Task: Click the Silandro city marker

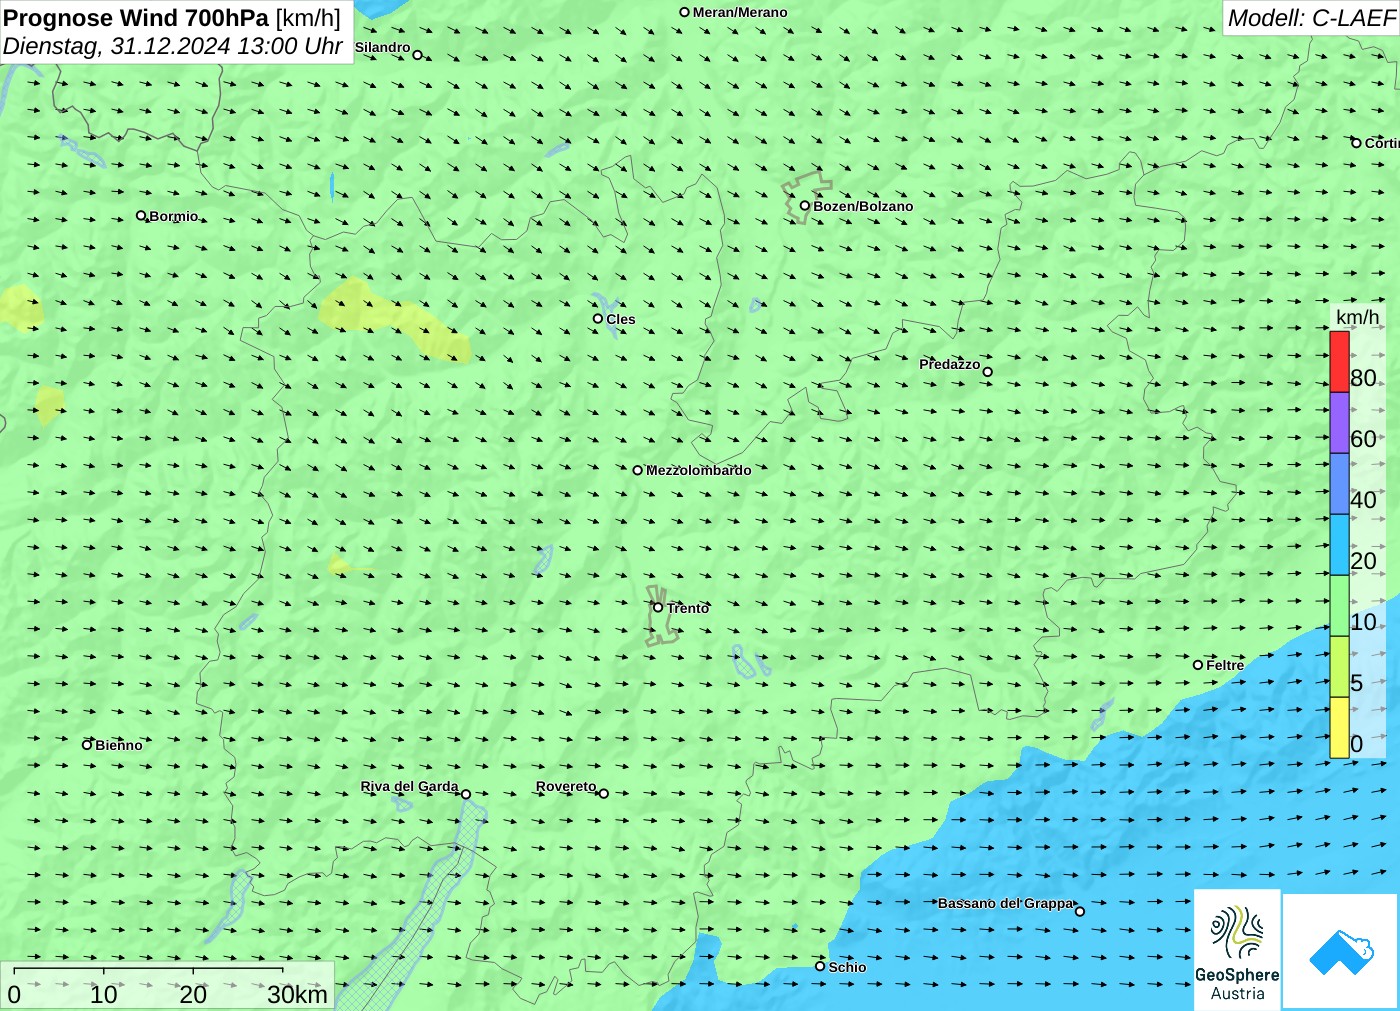Action: [x=417, y=55]
